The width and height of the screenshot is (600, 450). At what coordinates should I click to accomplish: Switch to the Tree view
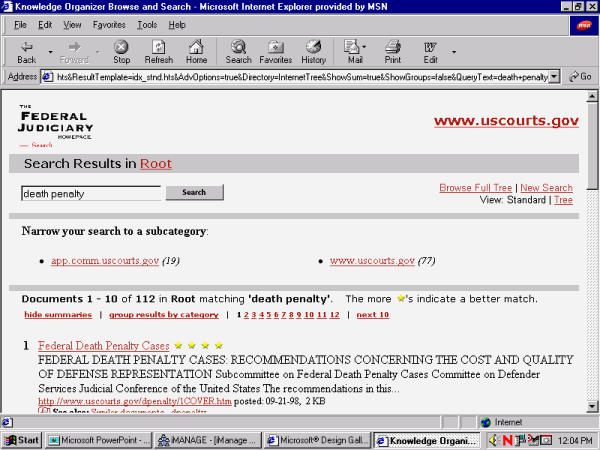(563, 200)
